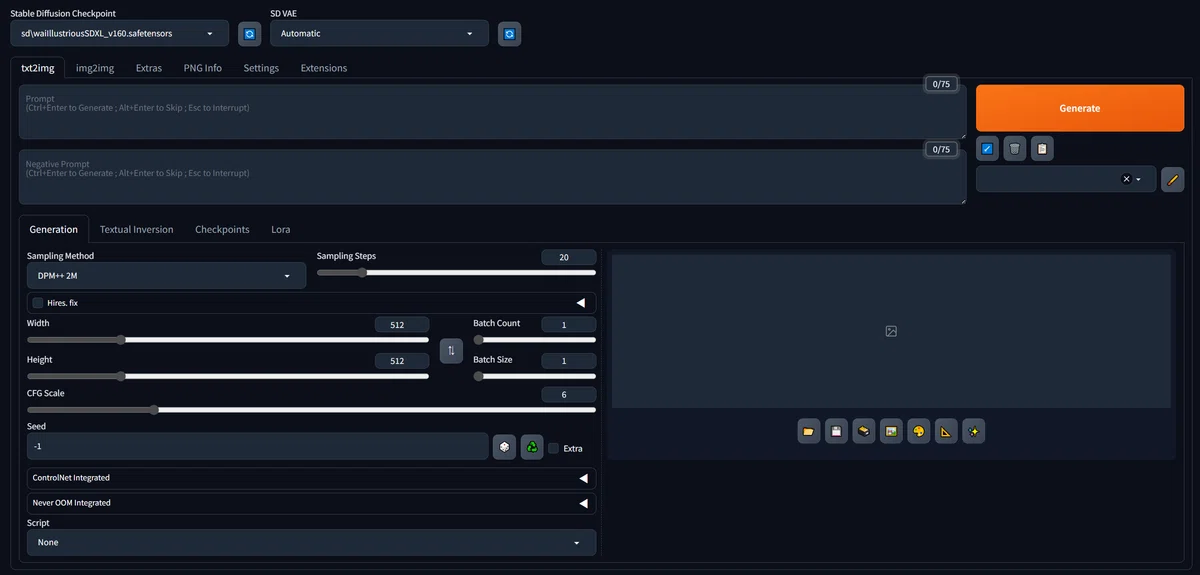Adjust the Width slider
The width and height of the screenshot is (1200, 575).
click(x=228, y=340)
